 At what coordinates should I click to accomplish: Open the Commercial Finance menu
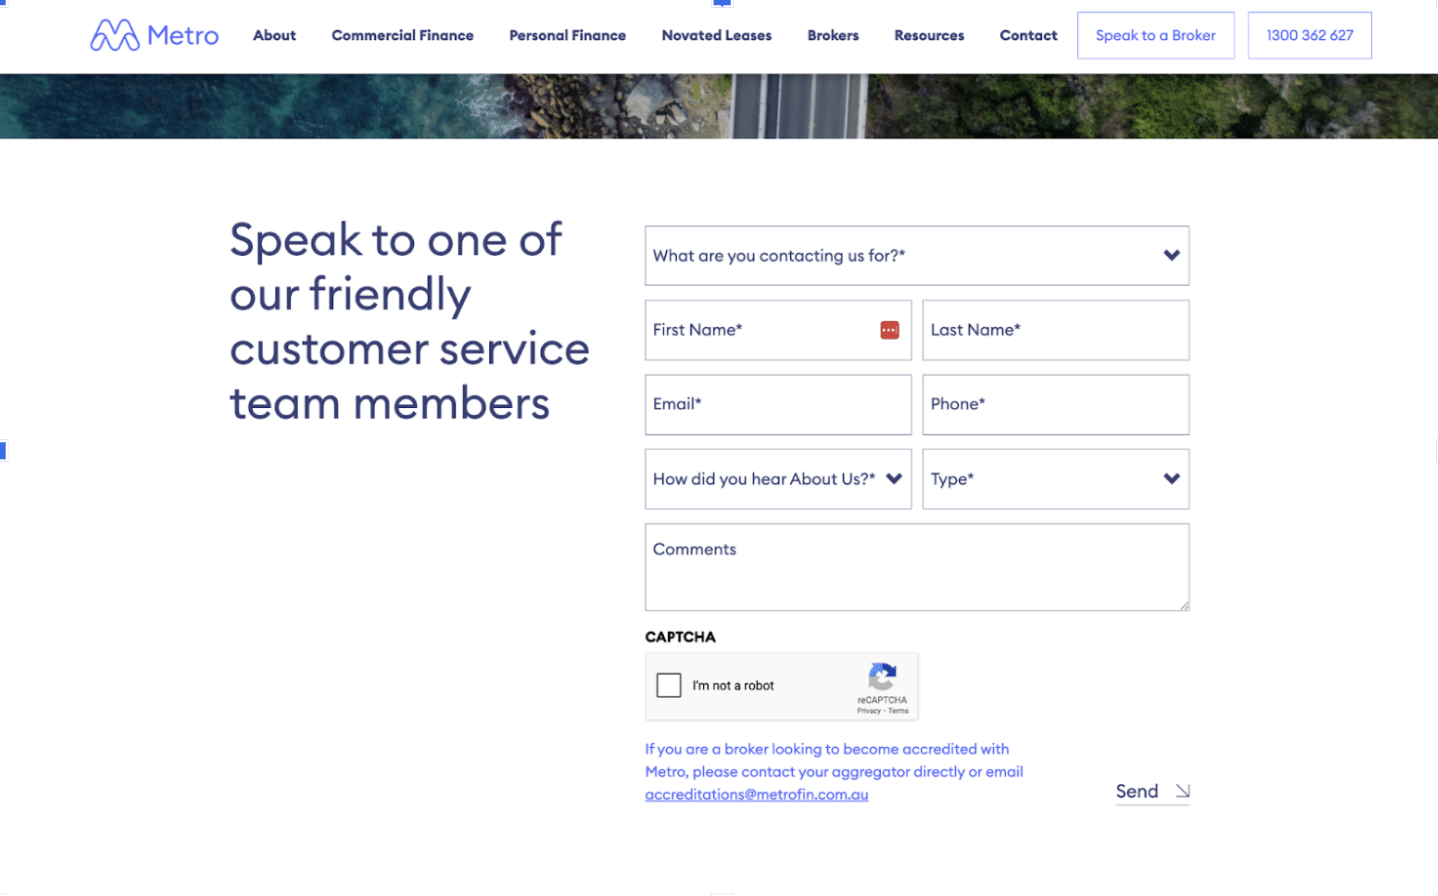[x=402, y=35]
